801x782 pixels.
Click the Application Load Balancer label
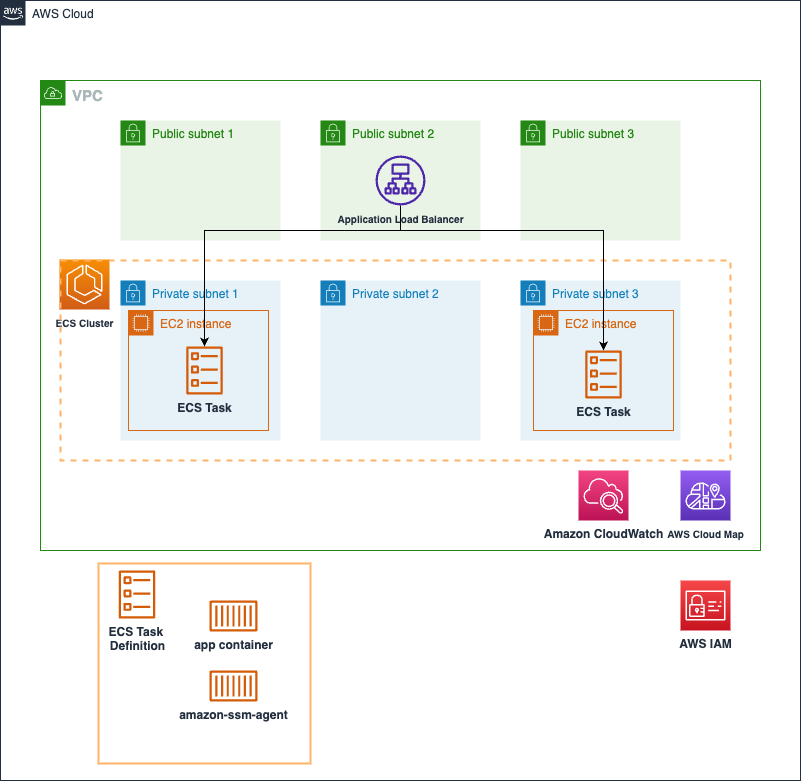(x=400, y=220)
